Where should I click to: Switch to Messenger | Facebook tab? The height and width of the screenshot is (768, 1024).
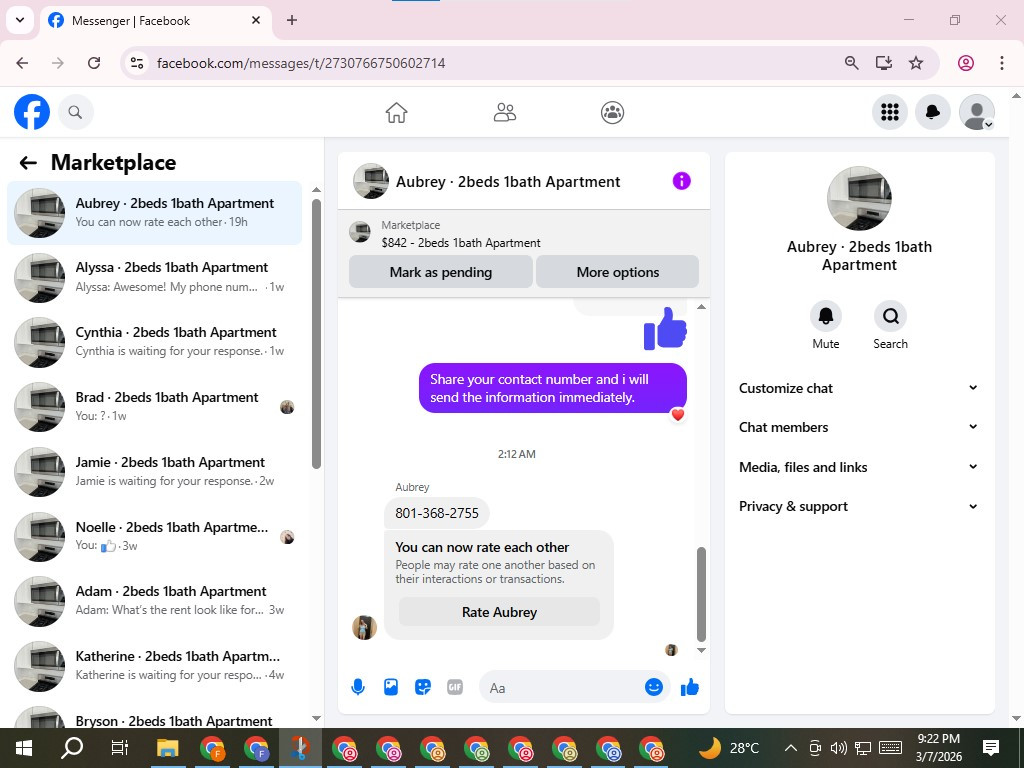(x=155, y=20)
